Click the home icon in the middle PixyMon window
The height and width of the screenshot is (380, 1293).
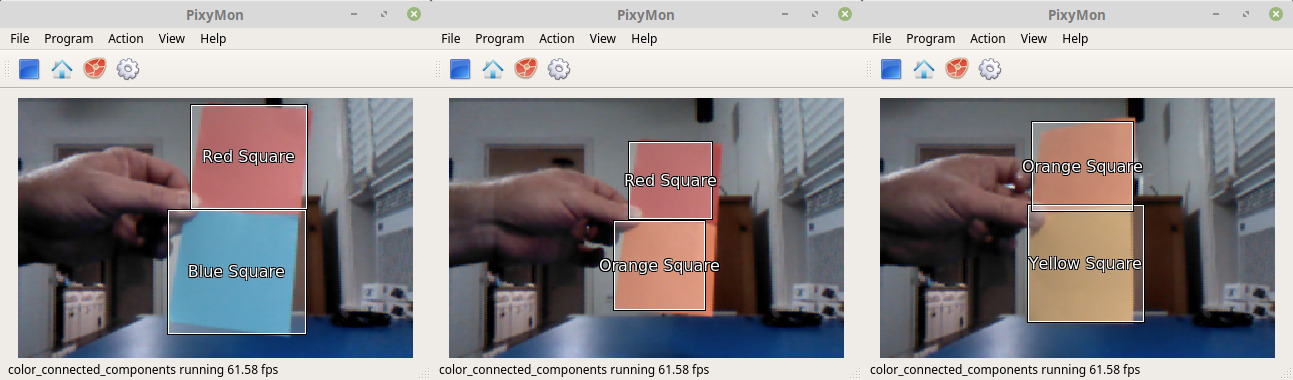(493, 69)
